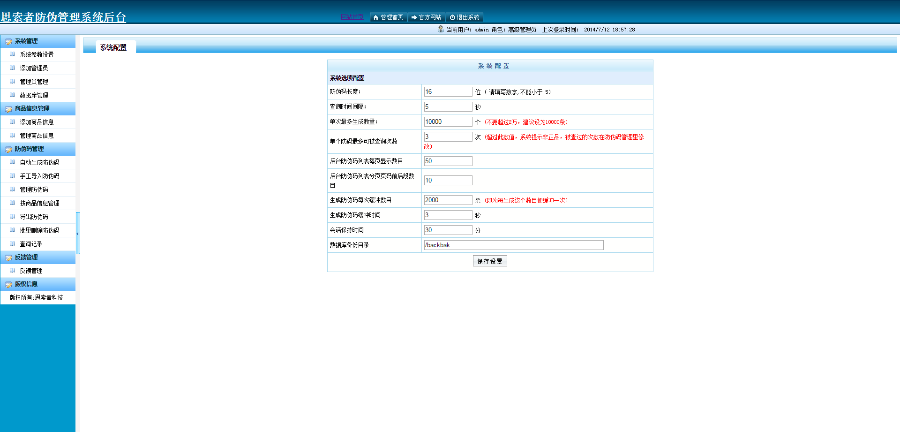Viewport: 900px width, 432px height.
Task: Collapse the 系统管理 sidebar section
Action: click(37, 41)
